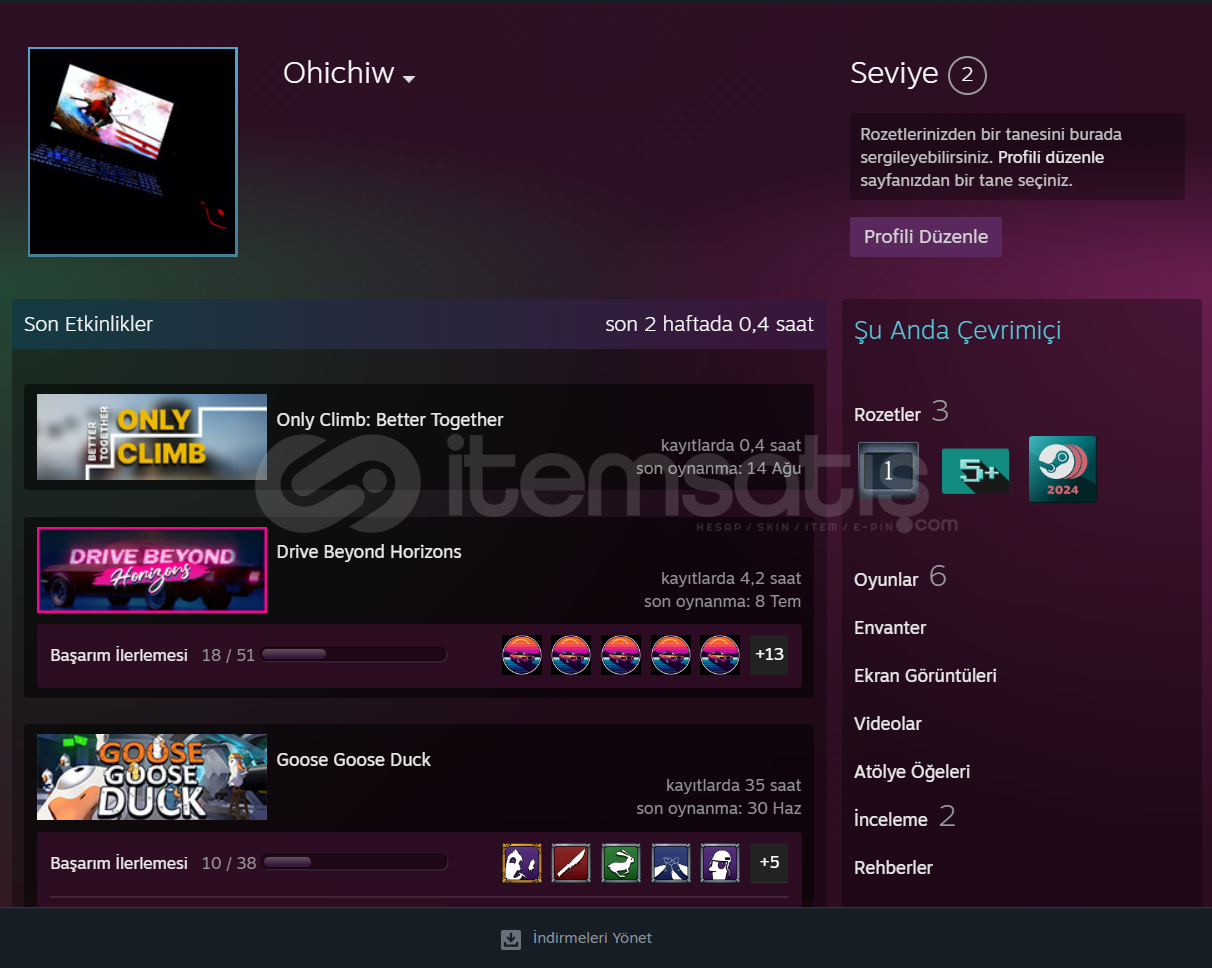1212x968 pixels.
Task: Click the Drive Beyond Horizons achievement progress bar
Action: [353, 655]
